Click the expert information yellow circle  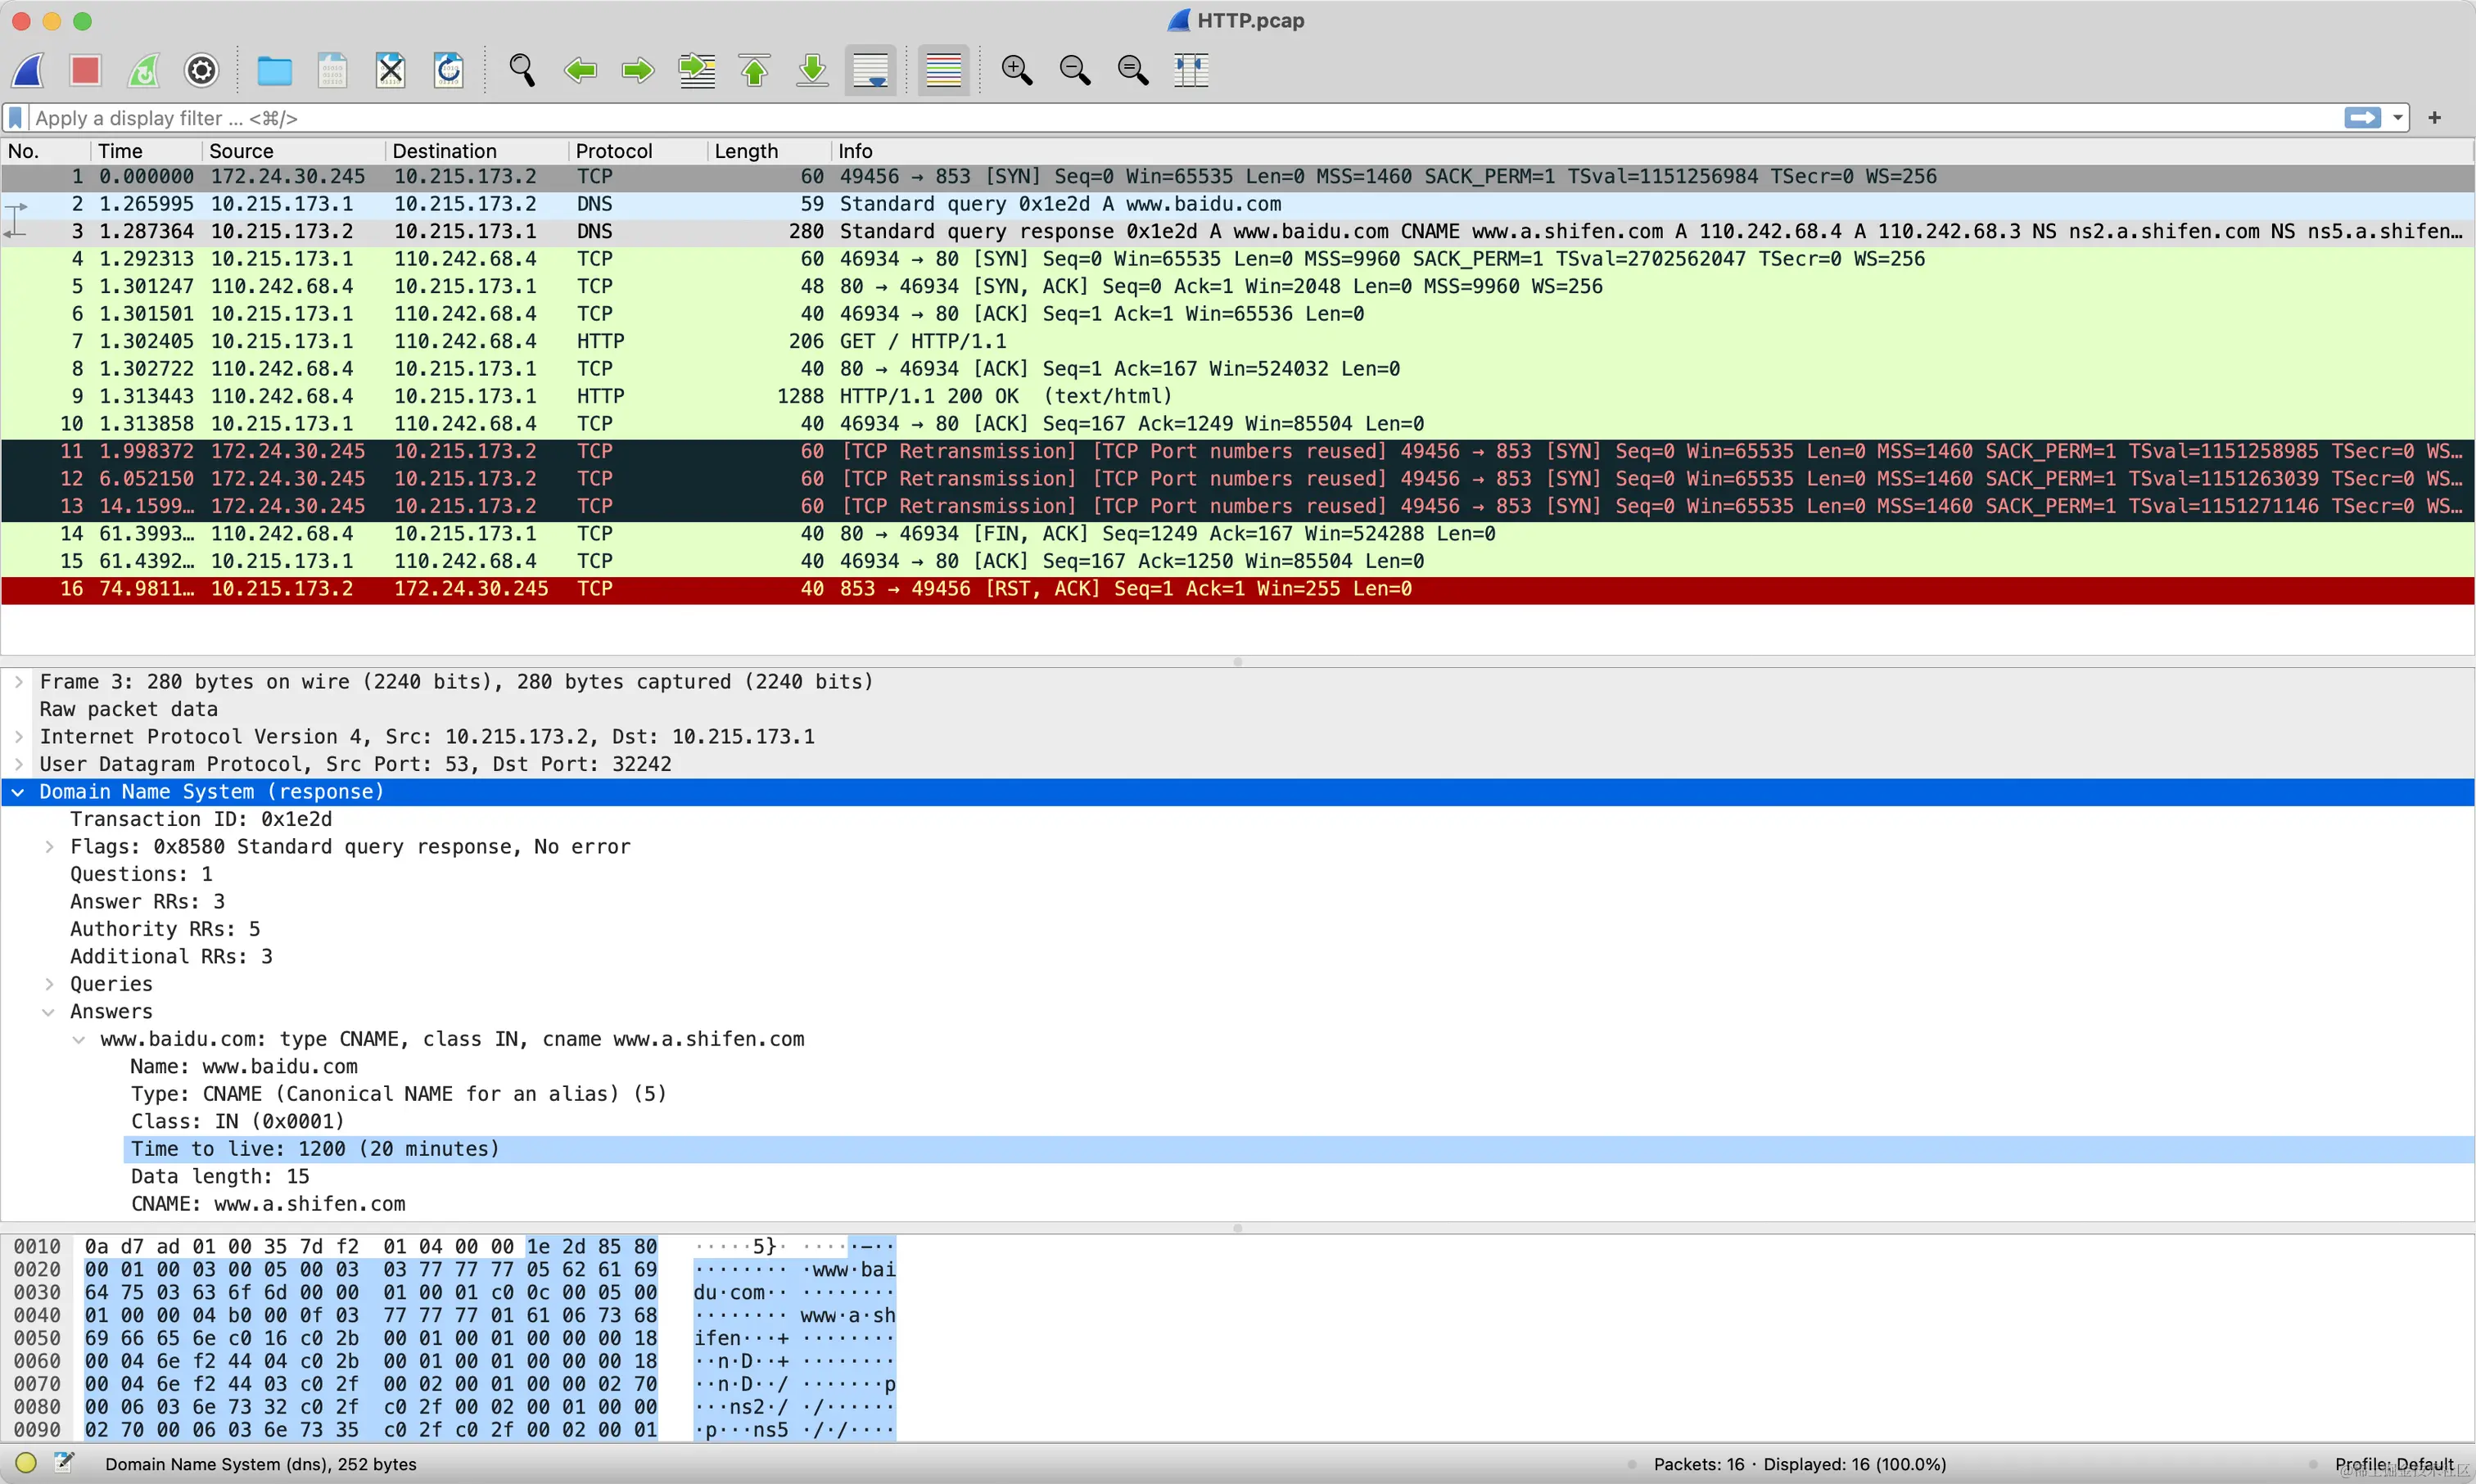pyautogui.click(x=26, y=1463)
